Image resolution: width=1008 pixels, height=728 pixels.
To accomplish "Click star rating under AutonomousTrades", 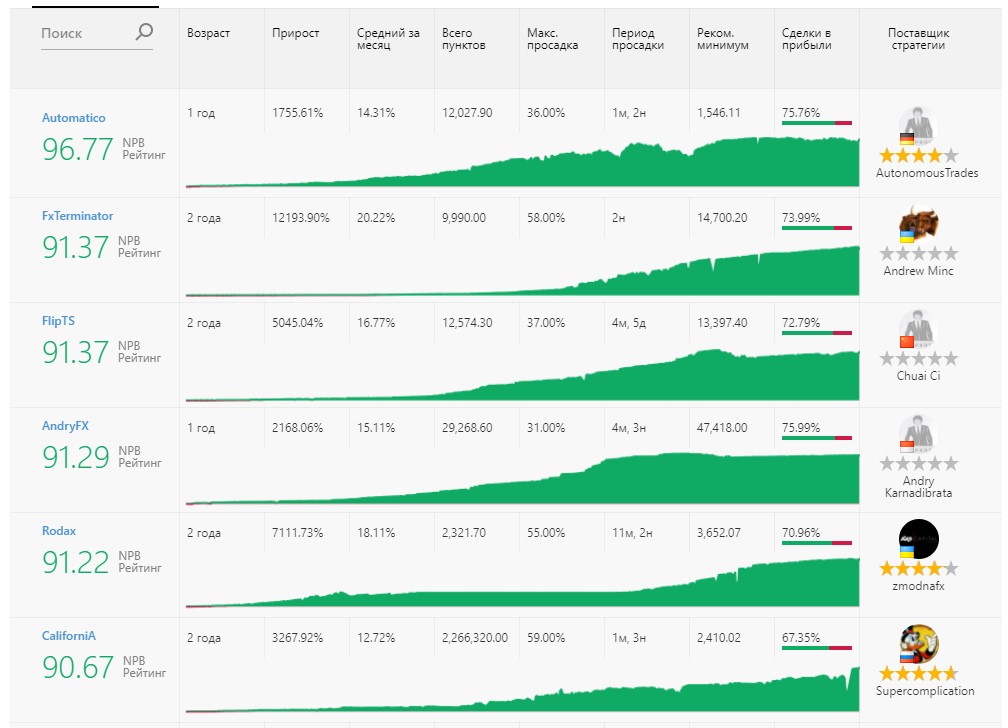I will [x=917, y=156].
